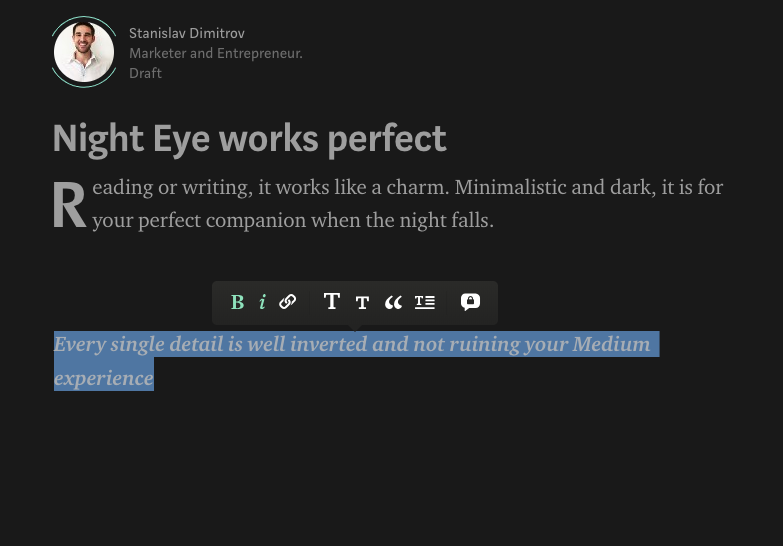Format the selection as a block quote
This screenshot has height=546, width=783.
393,302
